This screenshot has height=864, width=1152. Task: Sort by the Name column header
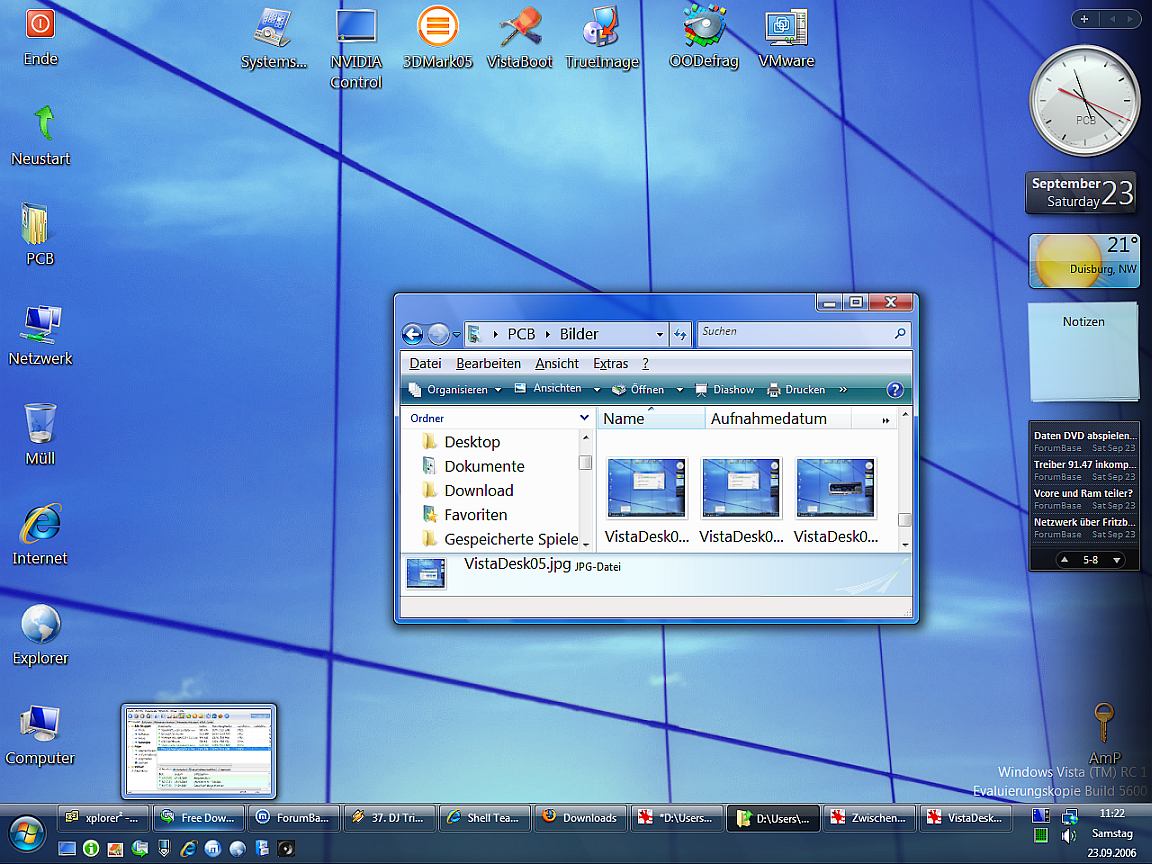[651, 419]
